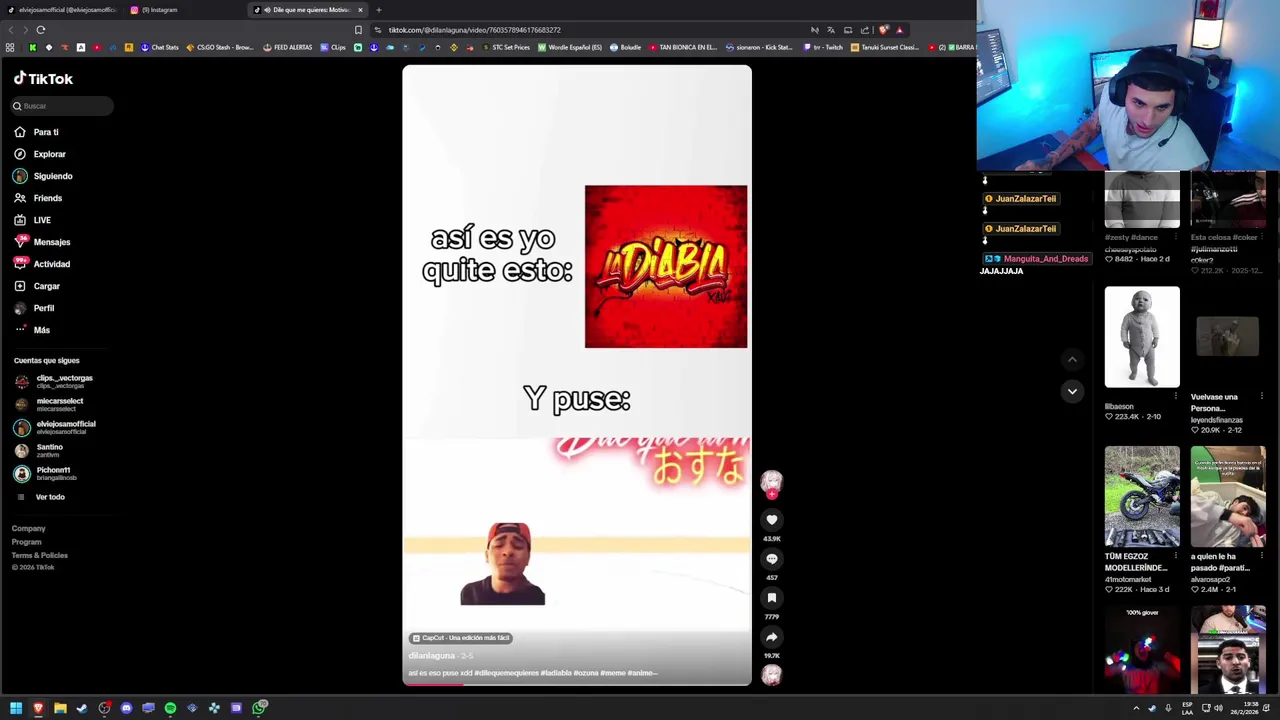Image resolution: width=1280 pixels, height=720 pixels.
Task: Open the LIVE section
Action: [x=32, y=220]
